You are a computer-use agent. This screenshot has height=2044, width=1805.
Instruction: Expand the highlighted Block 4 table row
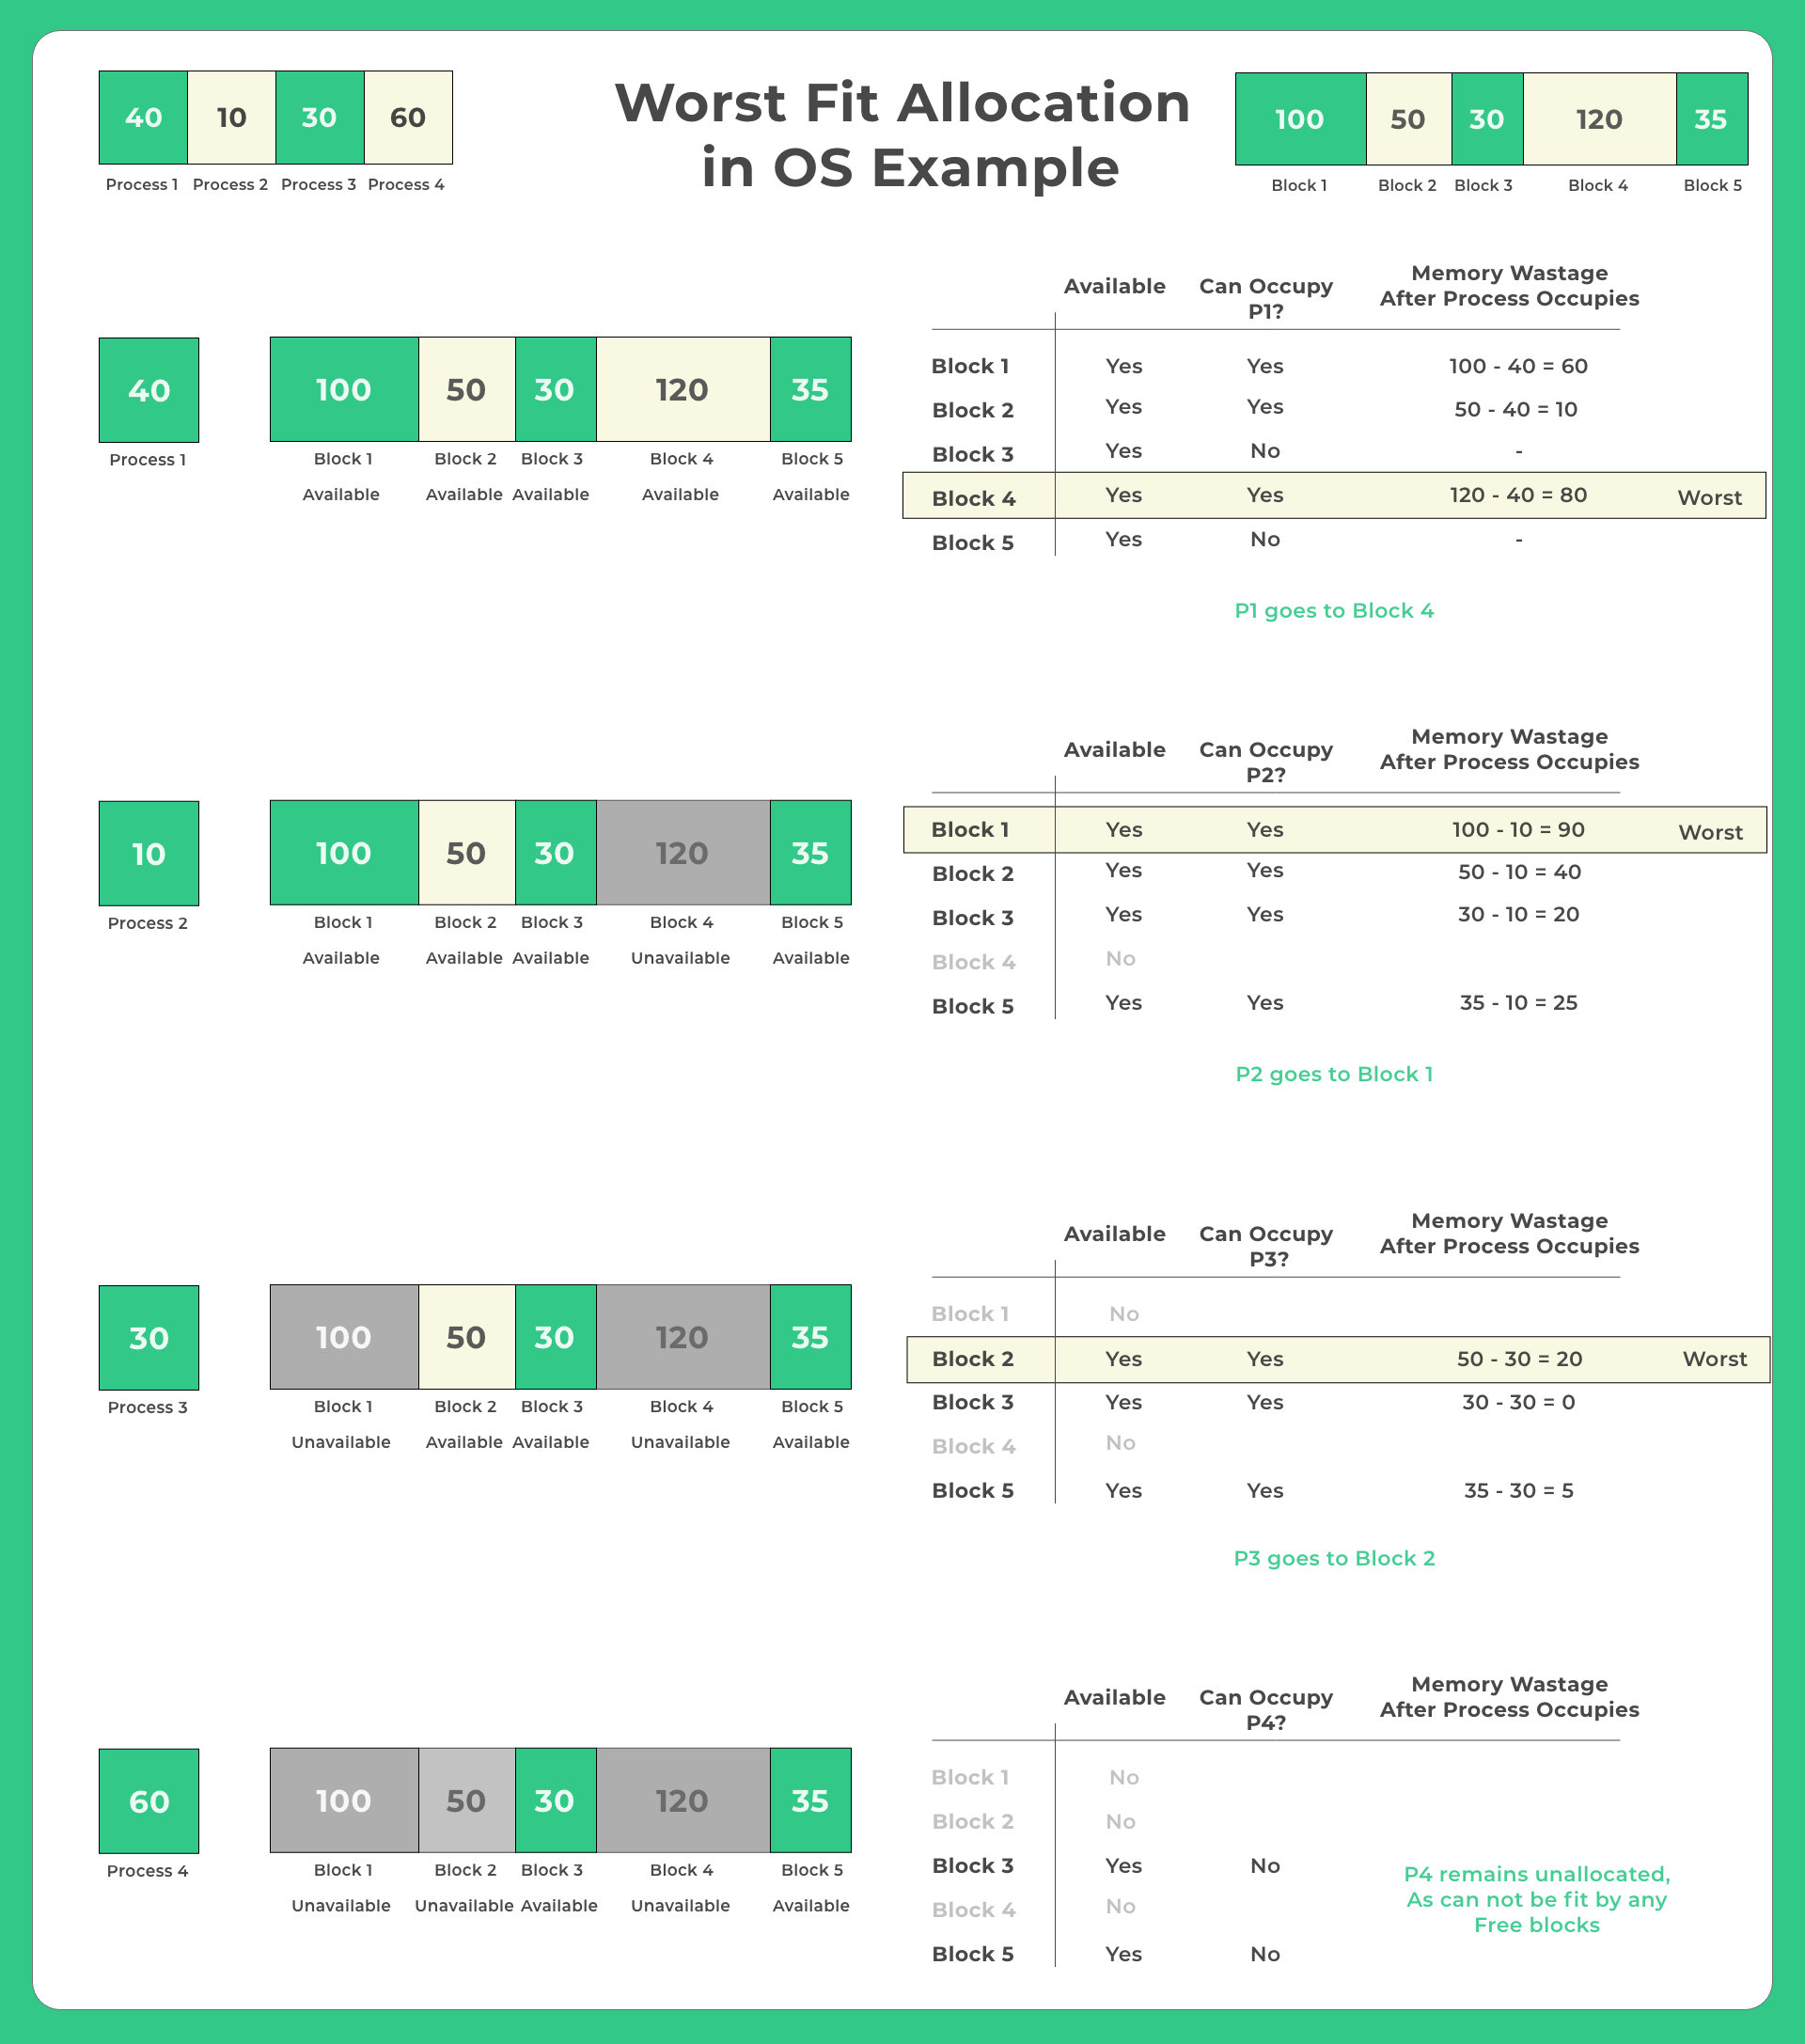1335,495
